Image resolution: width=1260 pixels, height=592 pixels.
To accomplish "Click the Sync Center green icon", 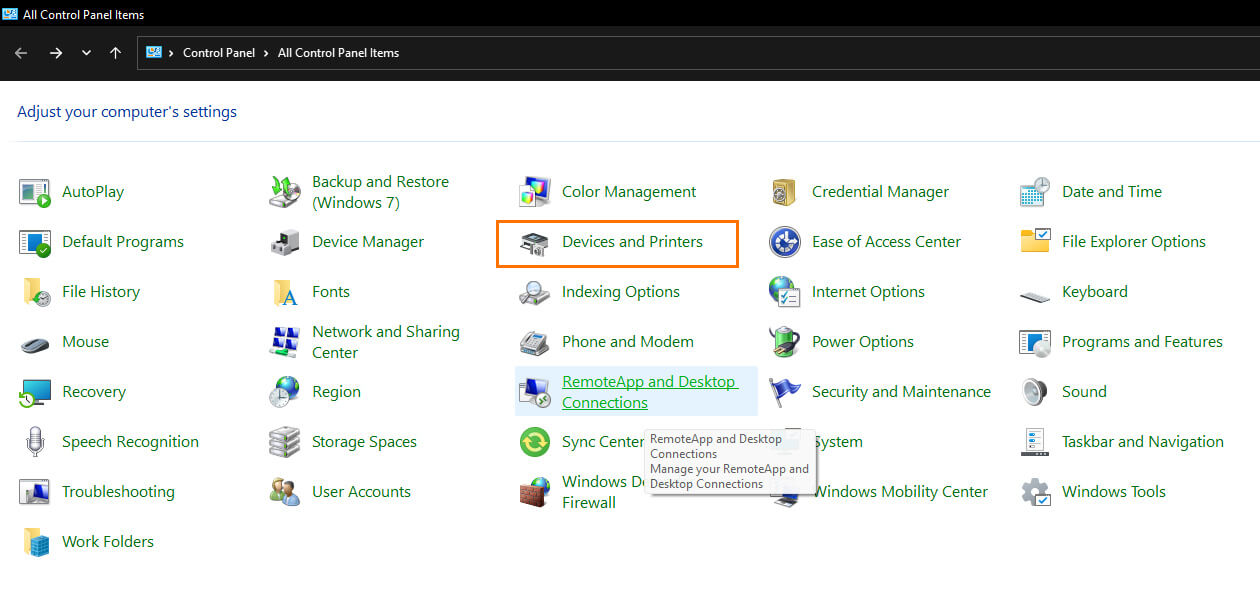I will 535,442.
